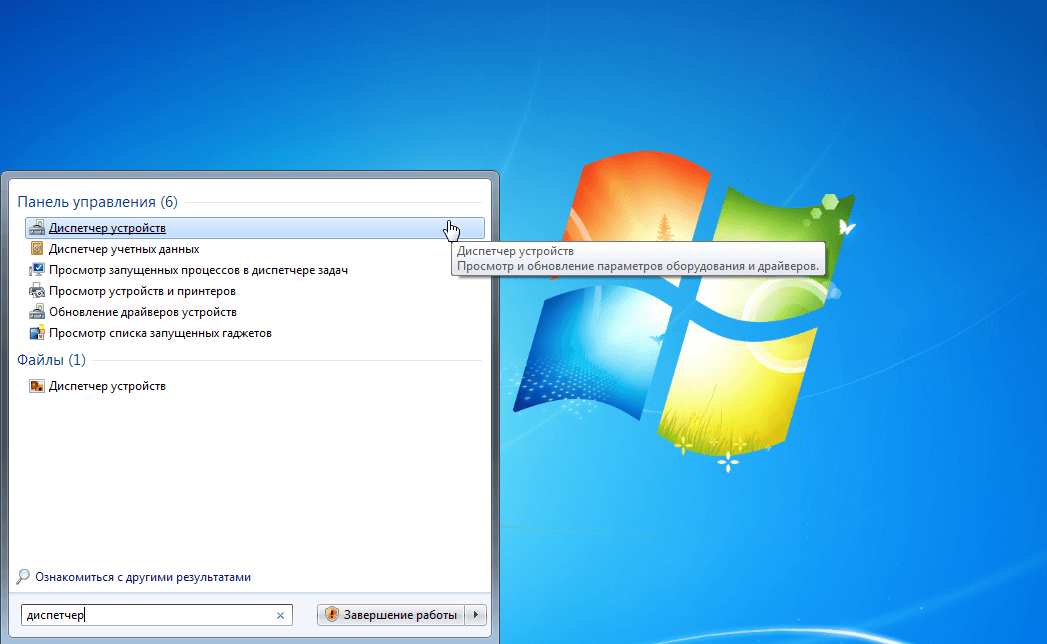Click the Завершение работы button
The height and width of the screenshot is (644, 1047).
click(391, 615)
